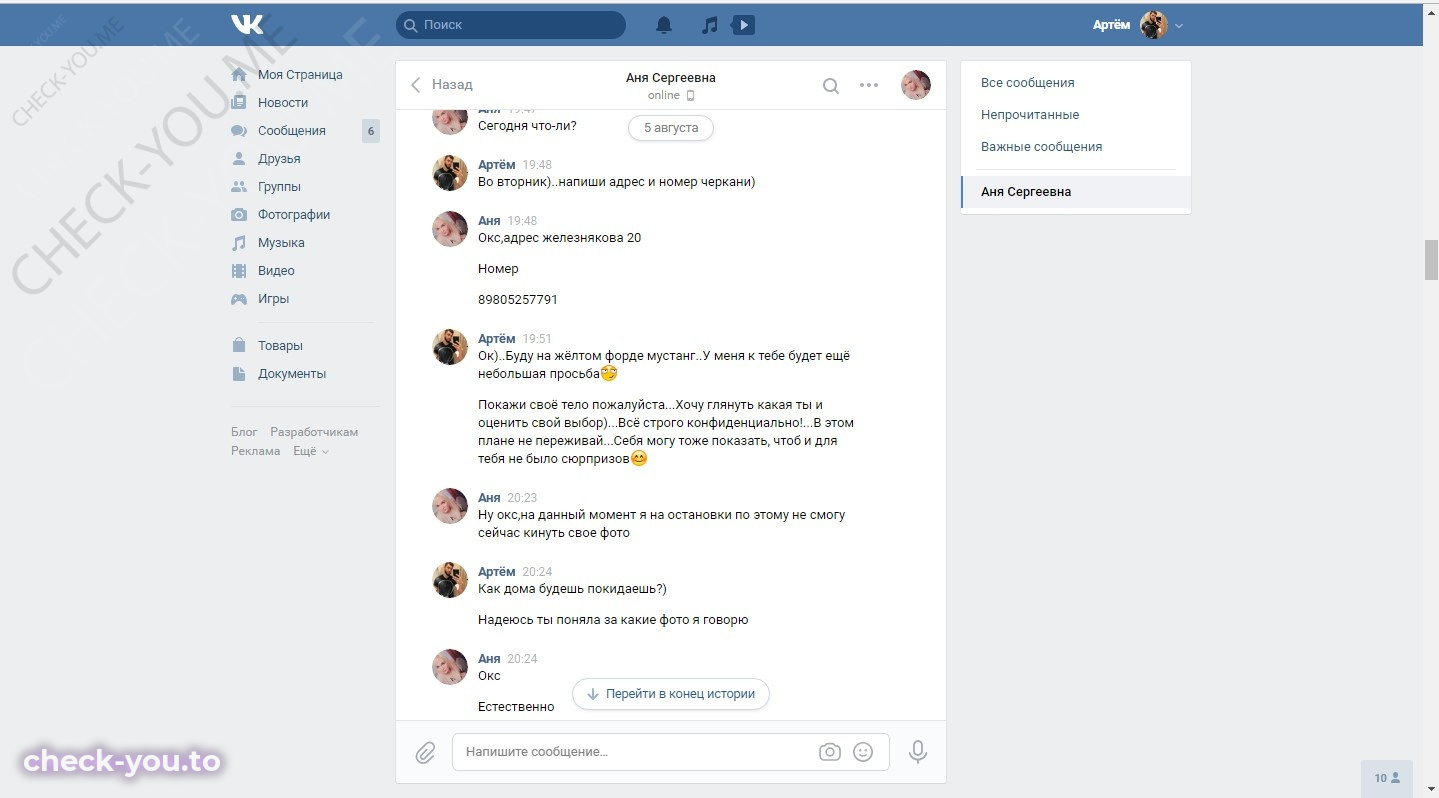1439x798 pixels.
Task: Click Артём profile avatar in header
Action: click(1154, 25)
